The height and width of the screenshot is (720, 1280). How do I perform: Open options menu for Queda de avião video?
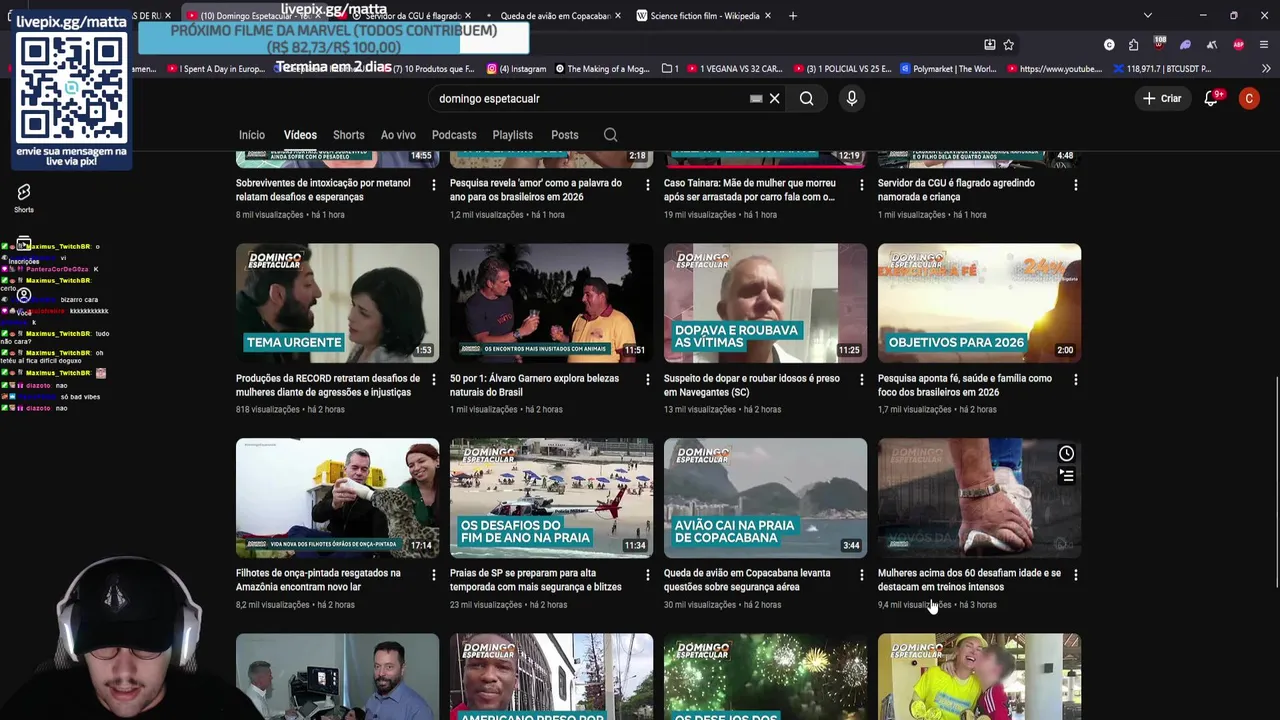coord(861,575)
